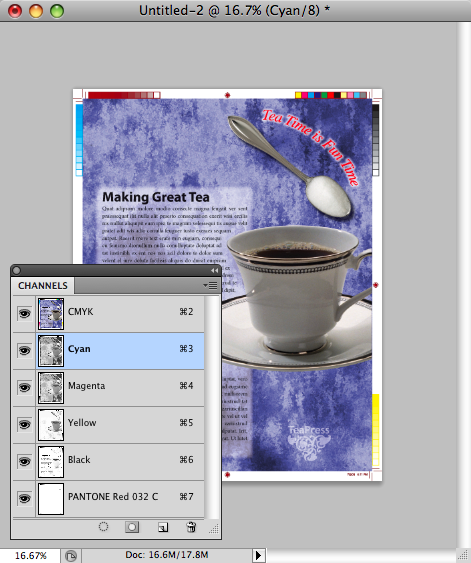Viewport: 471px width, 563px height.
Task: Click the Channels panel scrollbar track
Action: pyautogui.click(x=212, y=407)
